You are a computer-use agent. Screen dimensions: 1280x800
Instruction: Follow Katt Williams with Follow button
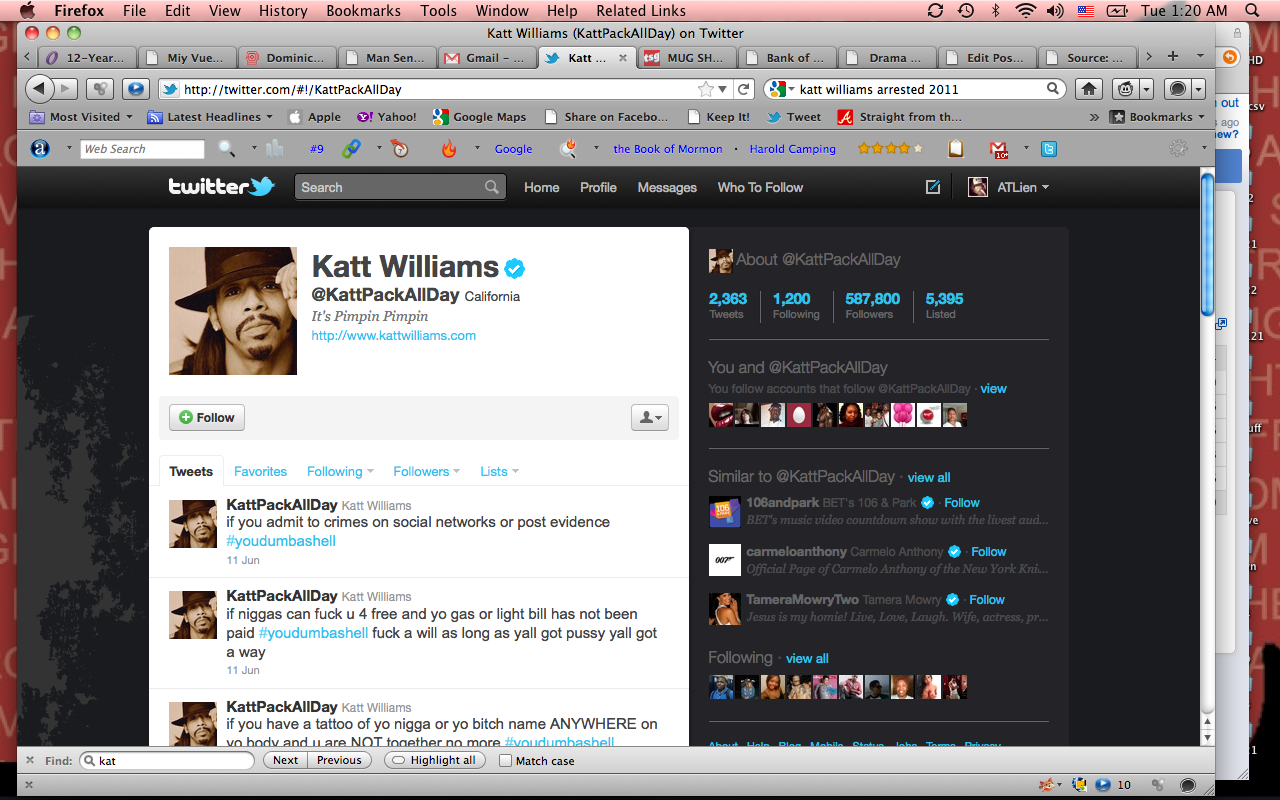(x=206, y=418)
